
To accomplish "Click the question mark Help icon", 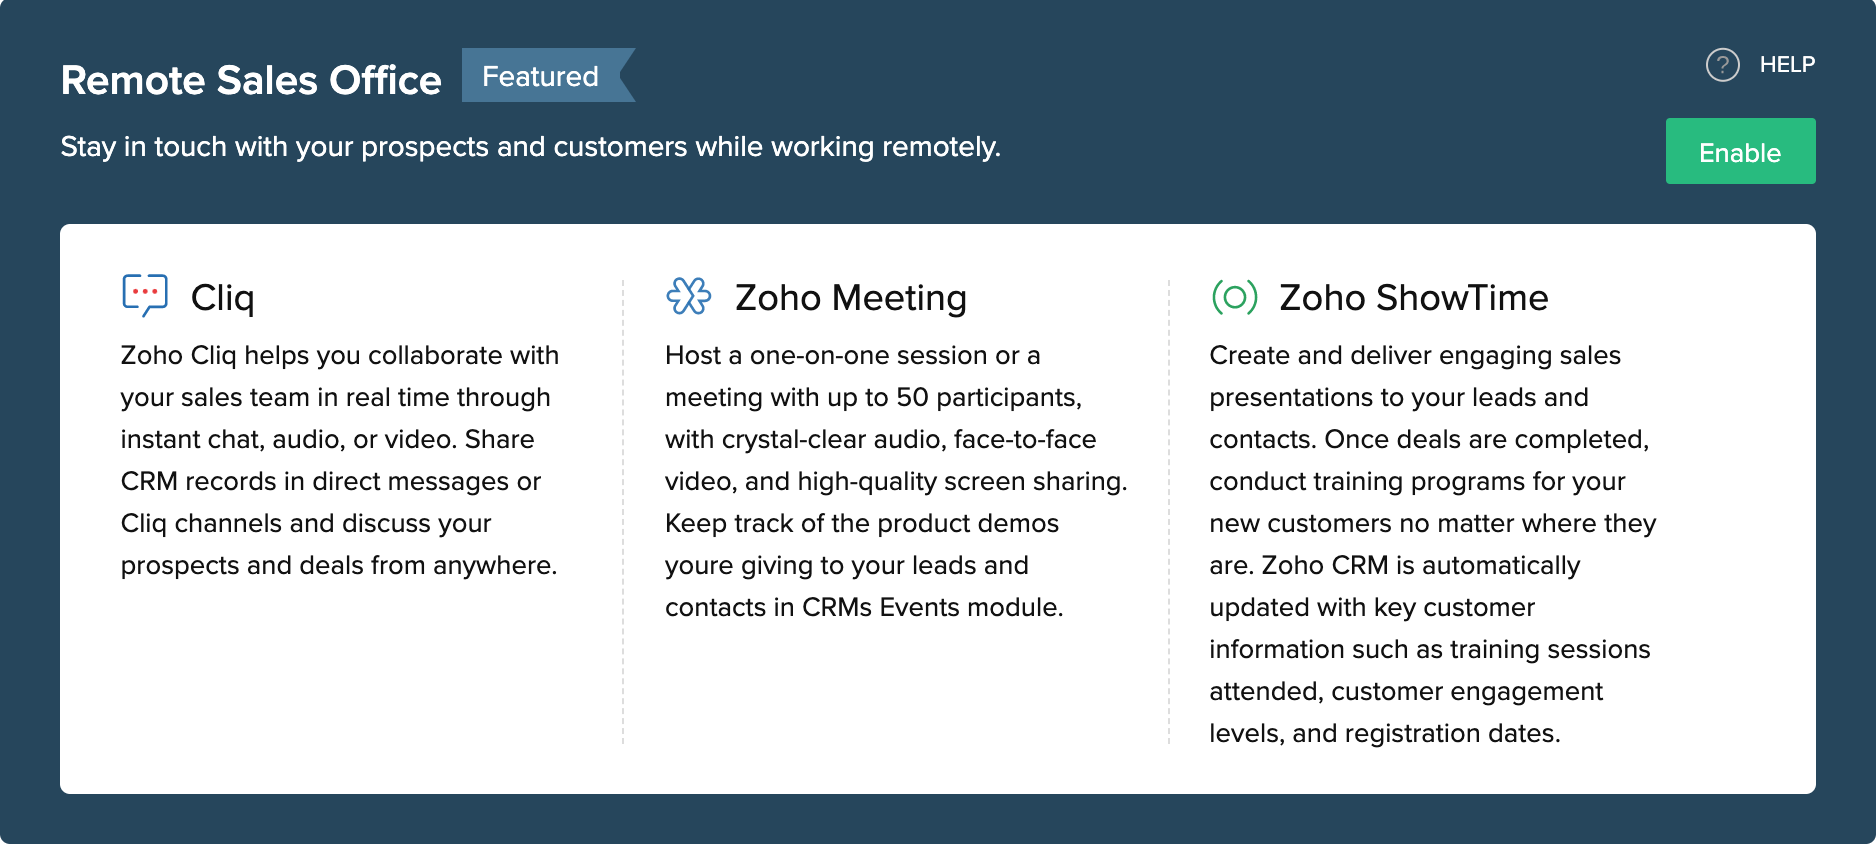I will click(x=1722, y=65).
